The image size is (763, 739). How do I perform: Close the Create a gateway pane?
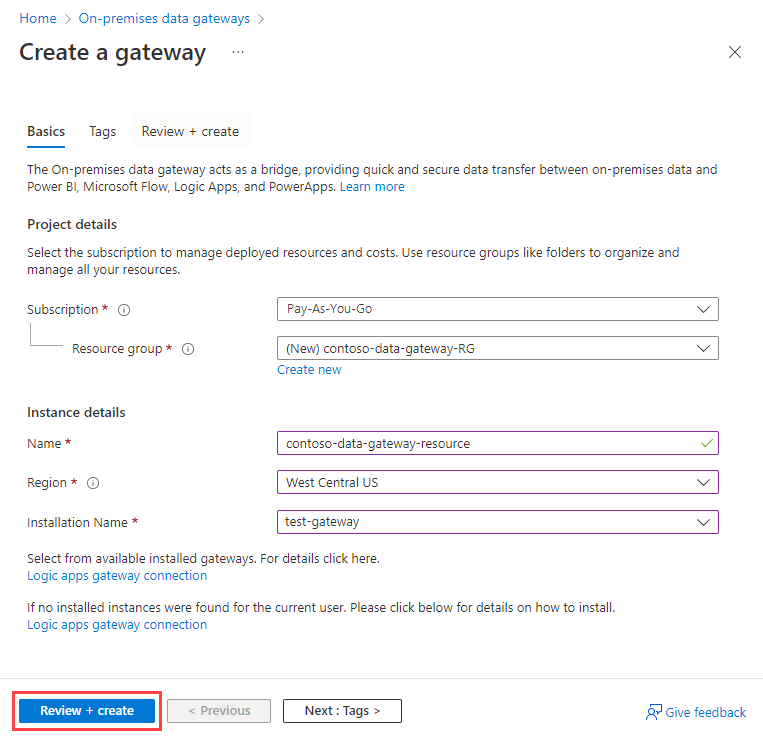pyautogui.click(x=735, y=52)
